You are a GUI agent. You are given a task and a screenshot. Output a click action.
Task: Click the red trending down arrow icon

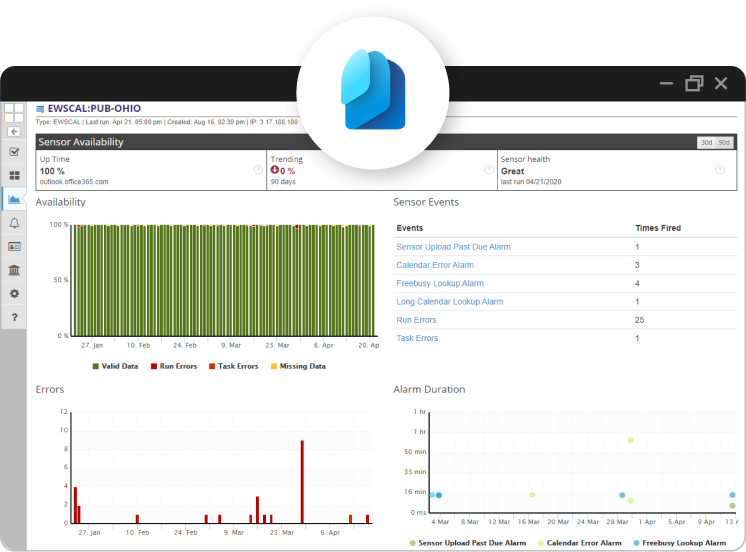tap(275, 170)
